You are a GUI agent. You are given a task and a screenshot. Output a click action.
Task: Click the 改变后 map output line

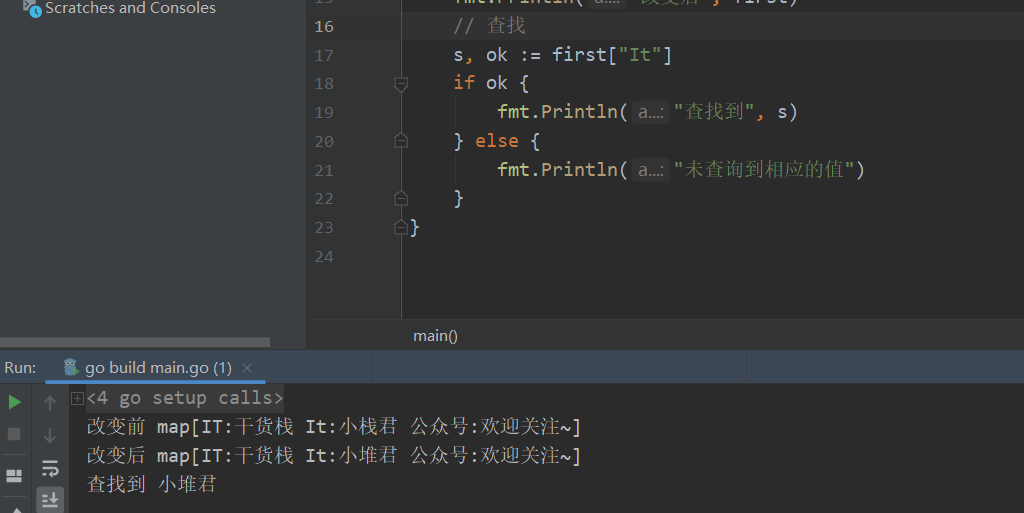click(x=334, y=456)
